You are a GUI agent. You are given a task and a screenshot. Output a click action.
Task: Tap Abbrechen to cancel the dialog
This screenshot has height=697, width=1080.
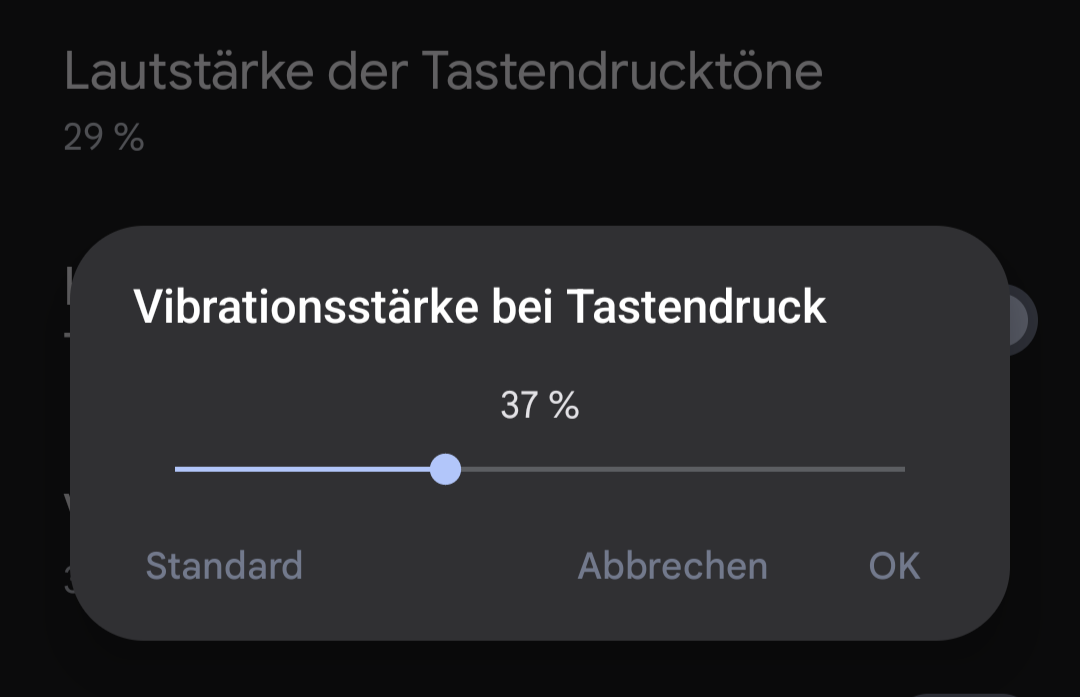(x=672, y=566)
